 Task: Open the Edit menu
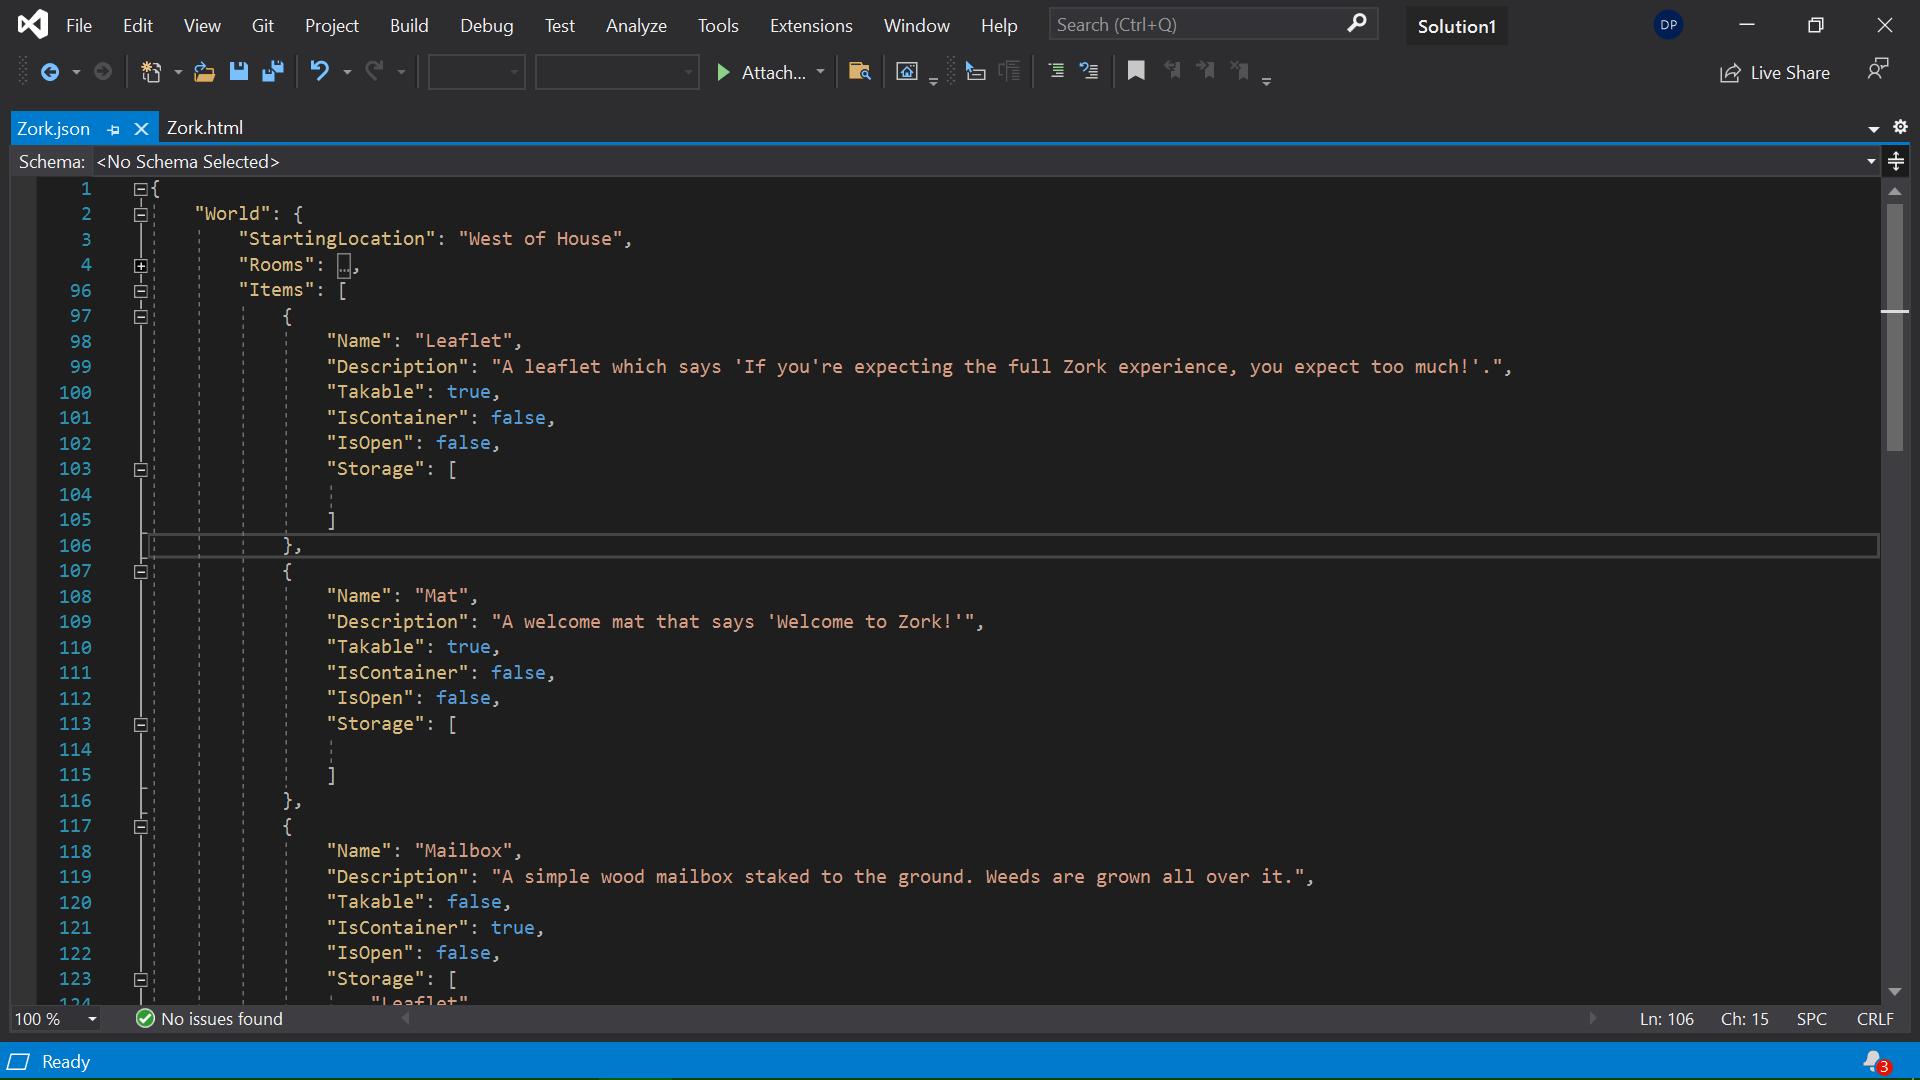[x=137, y=26]
